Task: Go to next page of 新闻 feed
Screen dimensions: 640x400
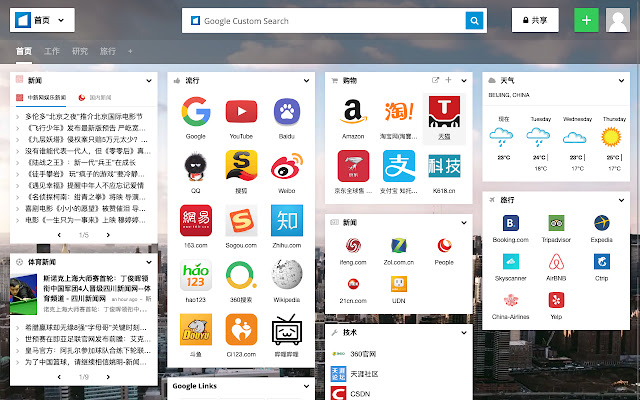Action: 108,235
